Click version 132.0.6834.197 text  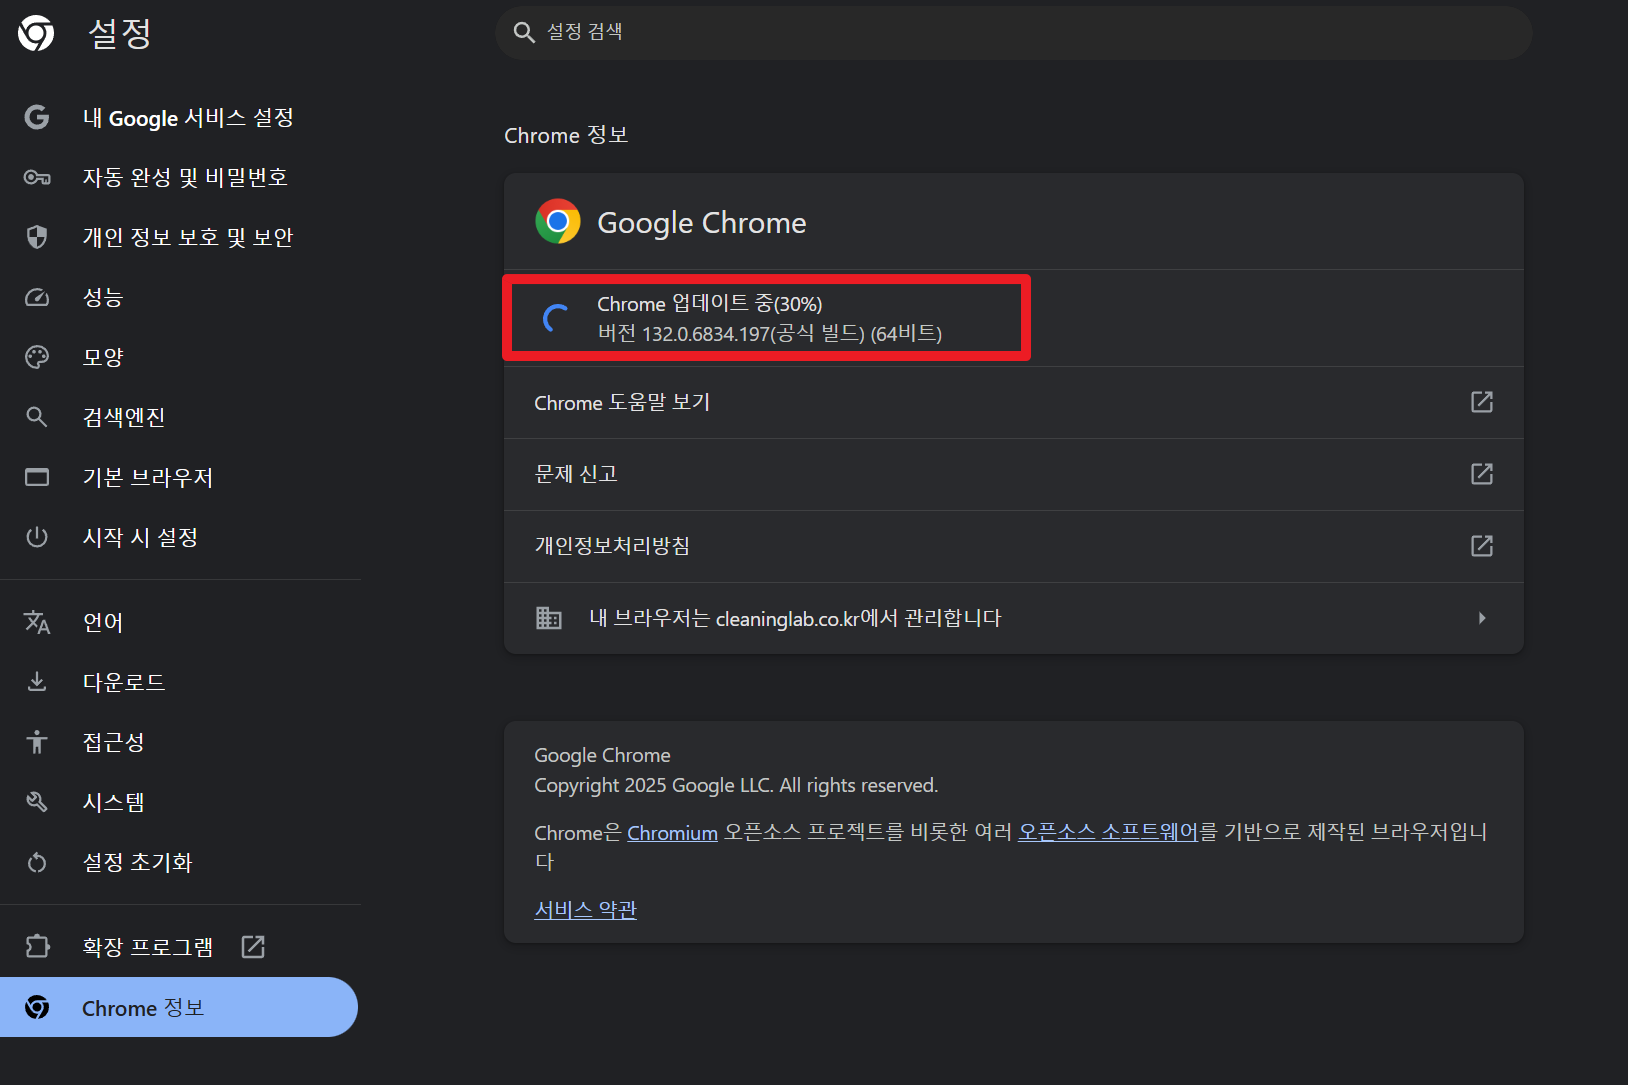point(769,334)
